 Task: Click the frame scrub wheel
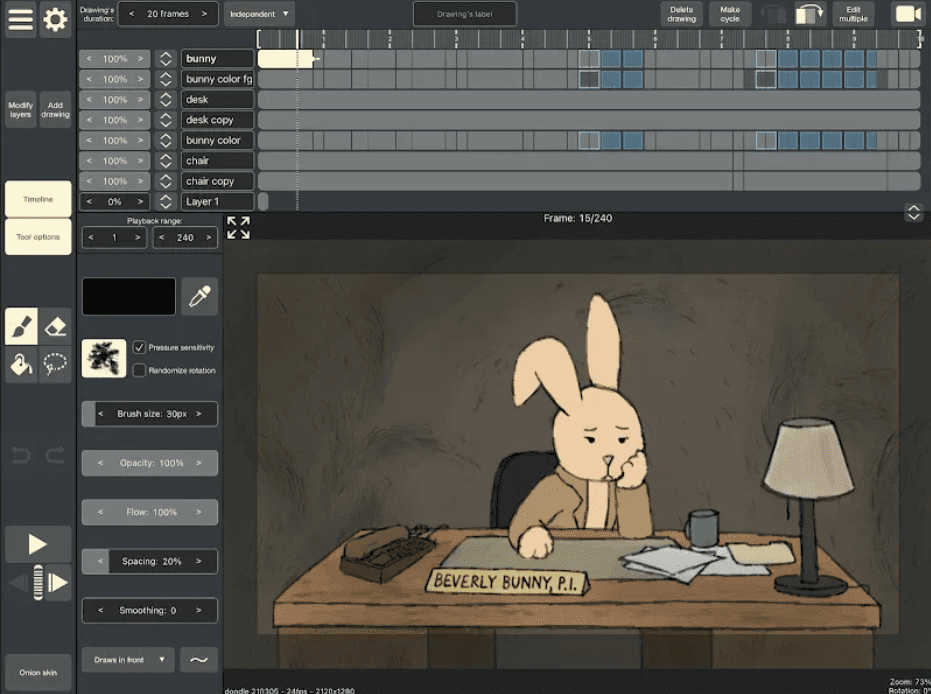point(38,582)
